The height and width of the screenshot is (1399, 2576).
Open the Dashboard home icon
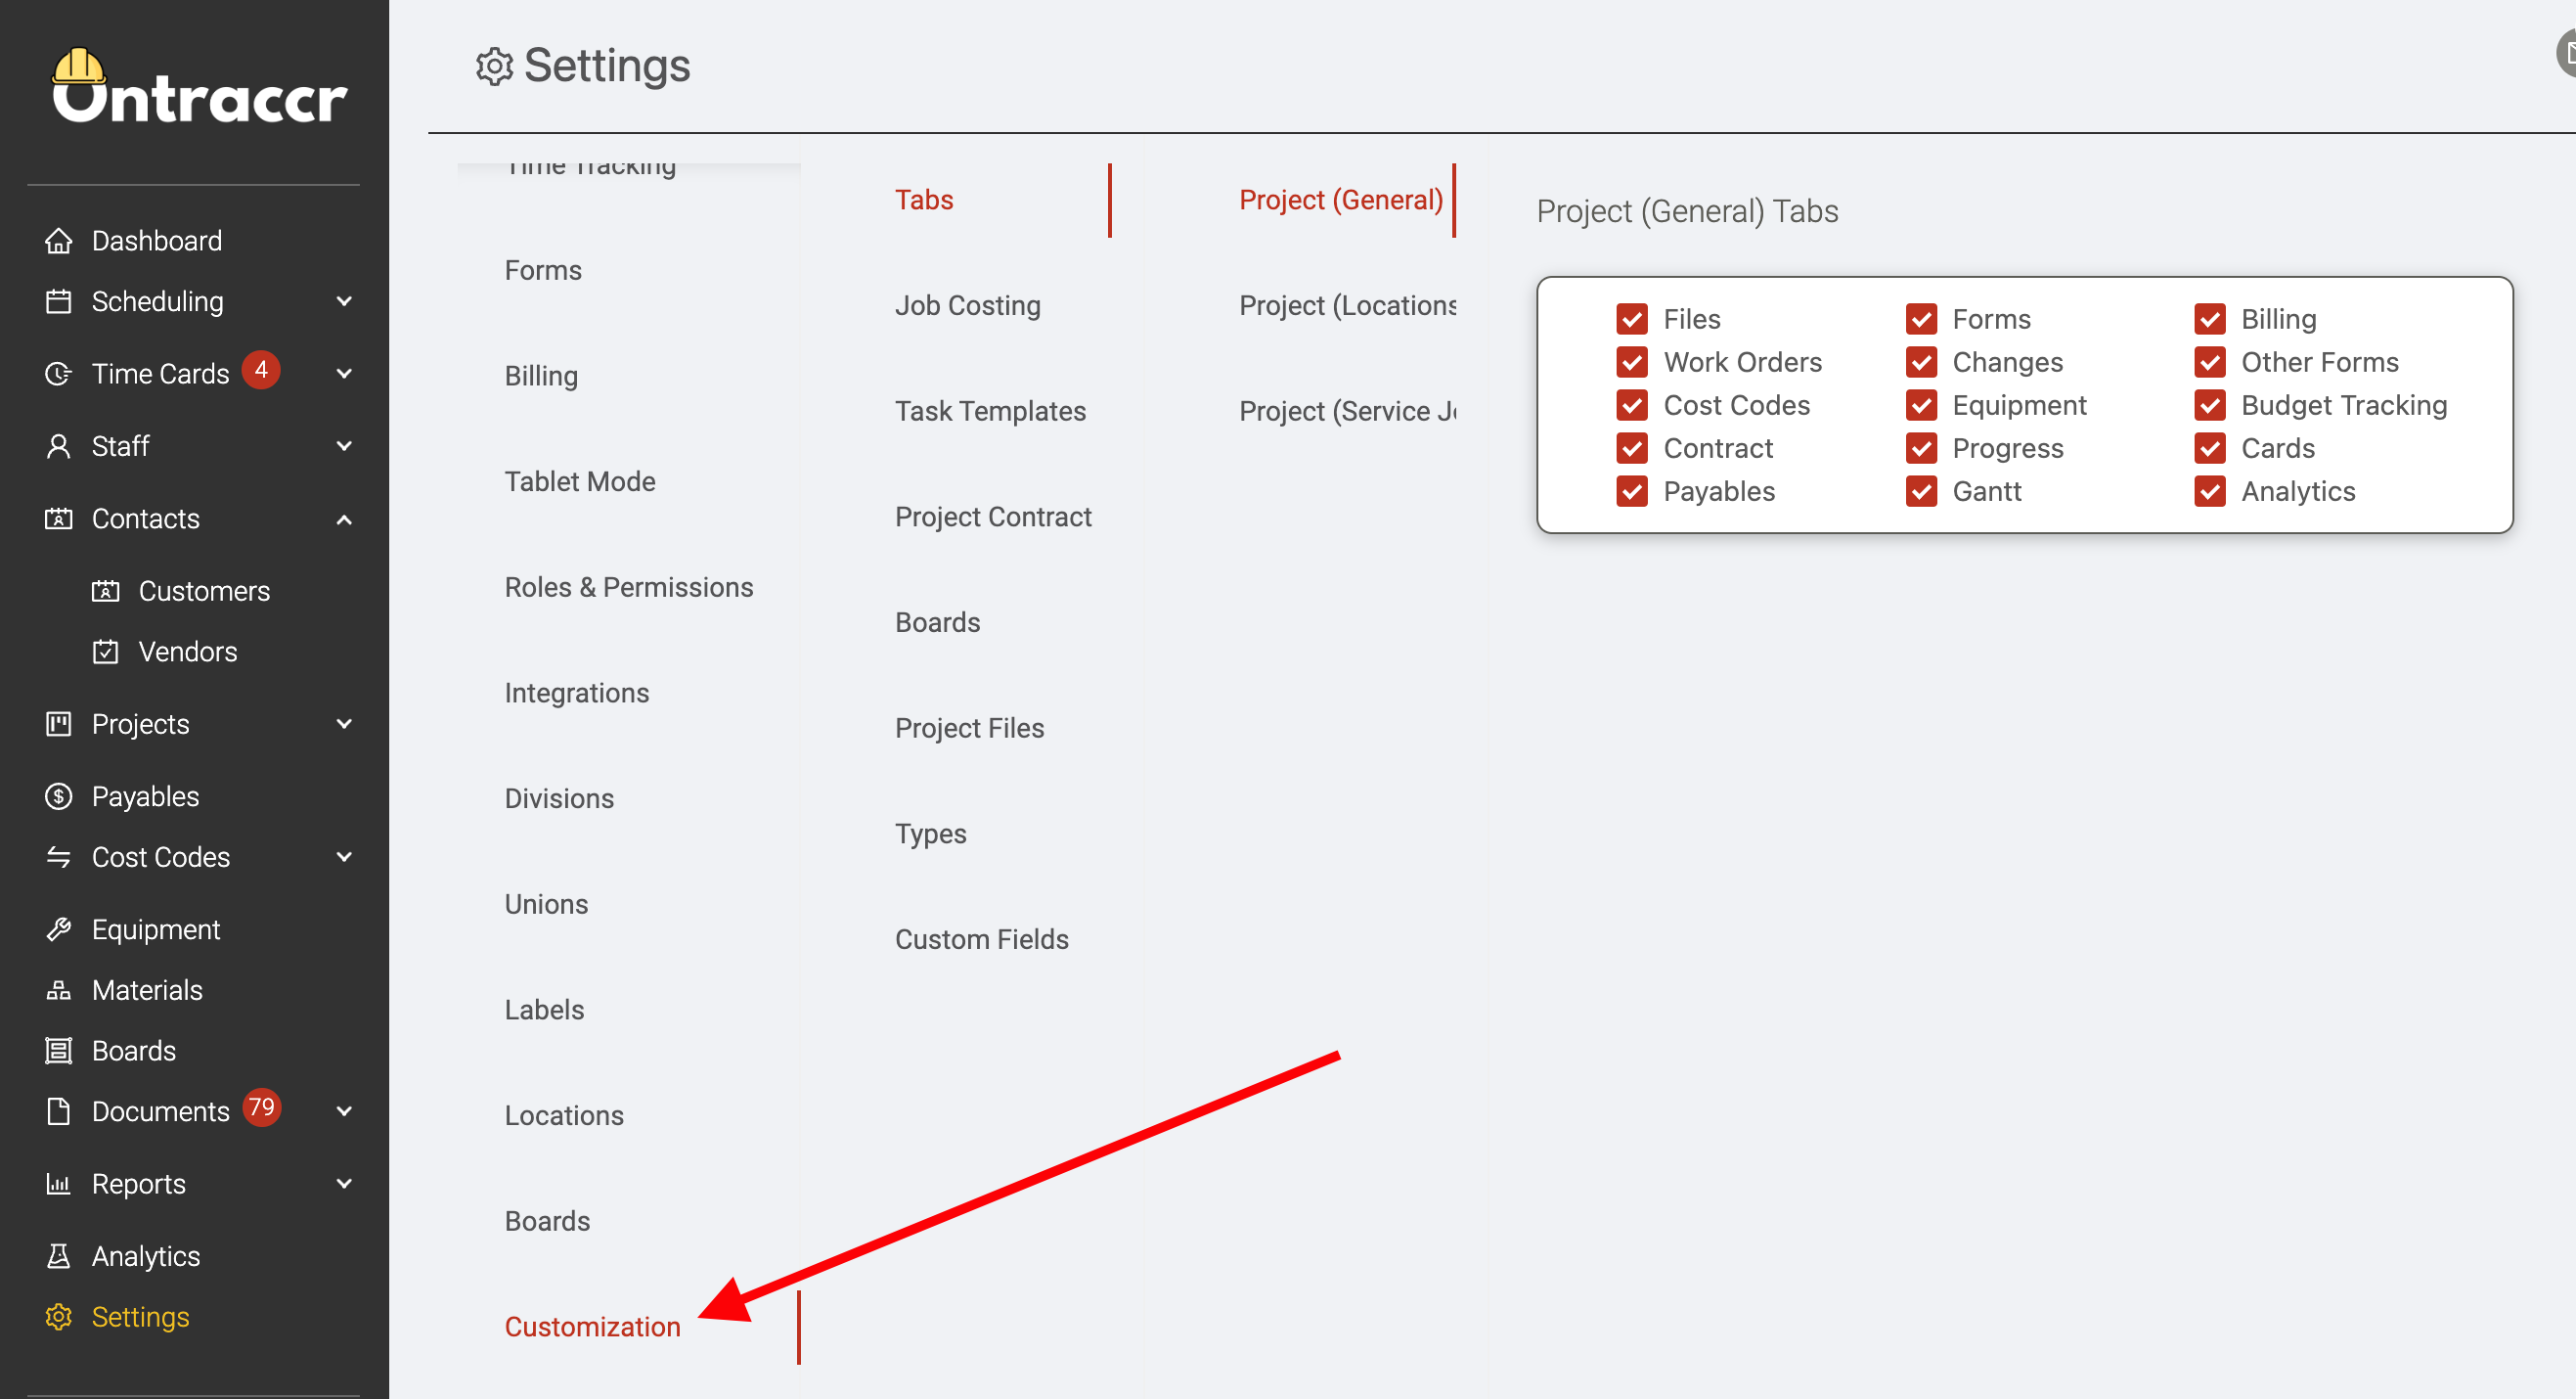pyautogui.click(x=58, y=241)
